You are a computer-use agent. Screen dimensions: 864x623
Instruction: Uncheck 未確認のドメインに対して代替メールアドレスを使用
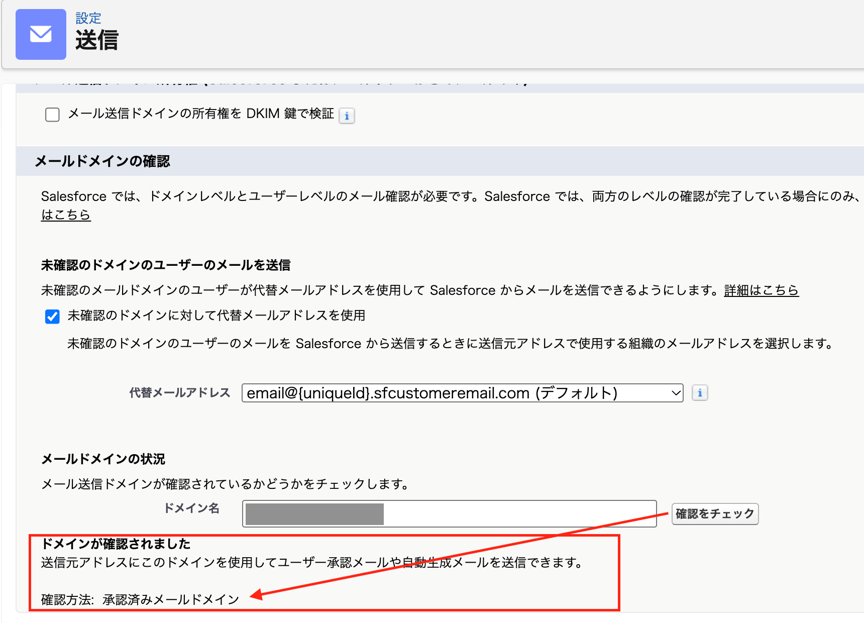click(52, 316)
